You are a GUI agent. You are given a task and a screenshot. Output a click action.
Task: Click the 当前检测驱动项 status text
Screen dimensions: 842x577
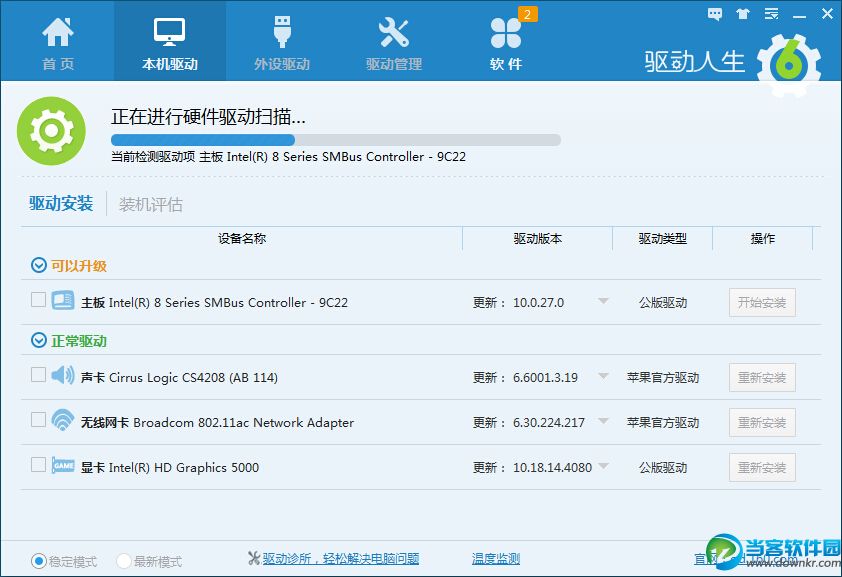pos(288,157)
